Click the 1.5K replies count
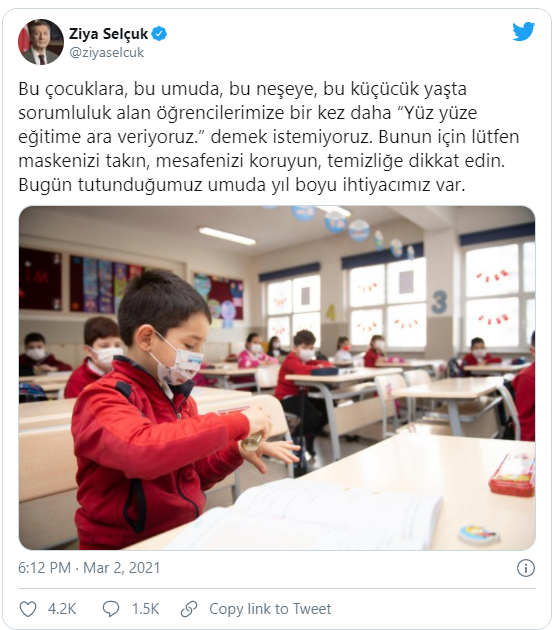This screenshot has height=630, width=557. pos(145,609)
